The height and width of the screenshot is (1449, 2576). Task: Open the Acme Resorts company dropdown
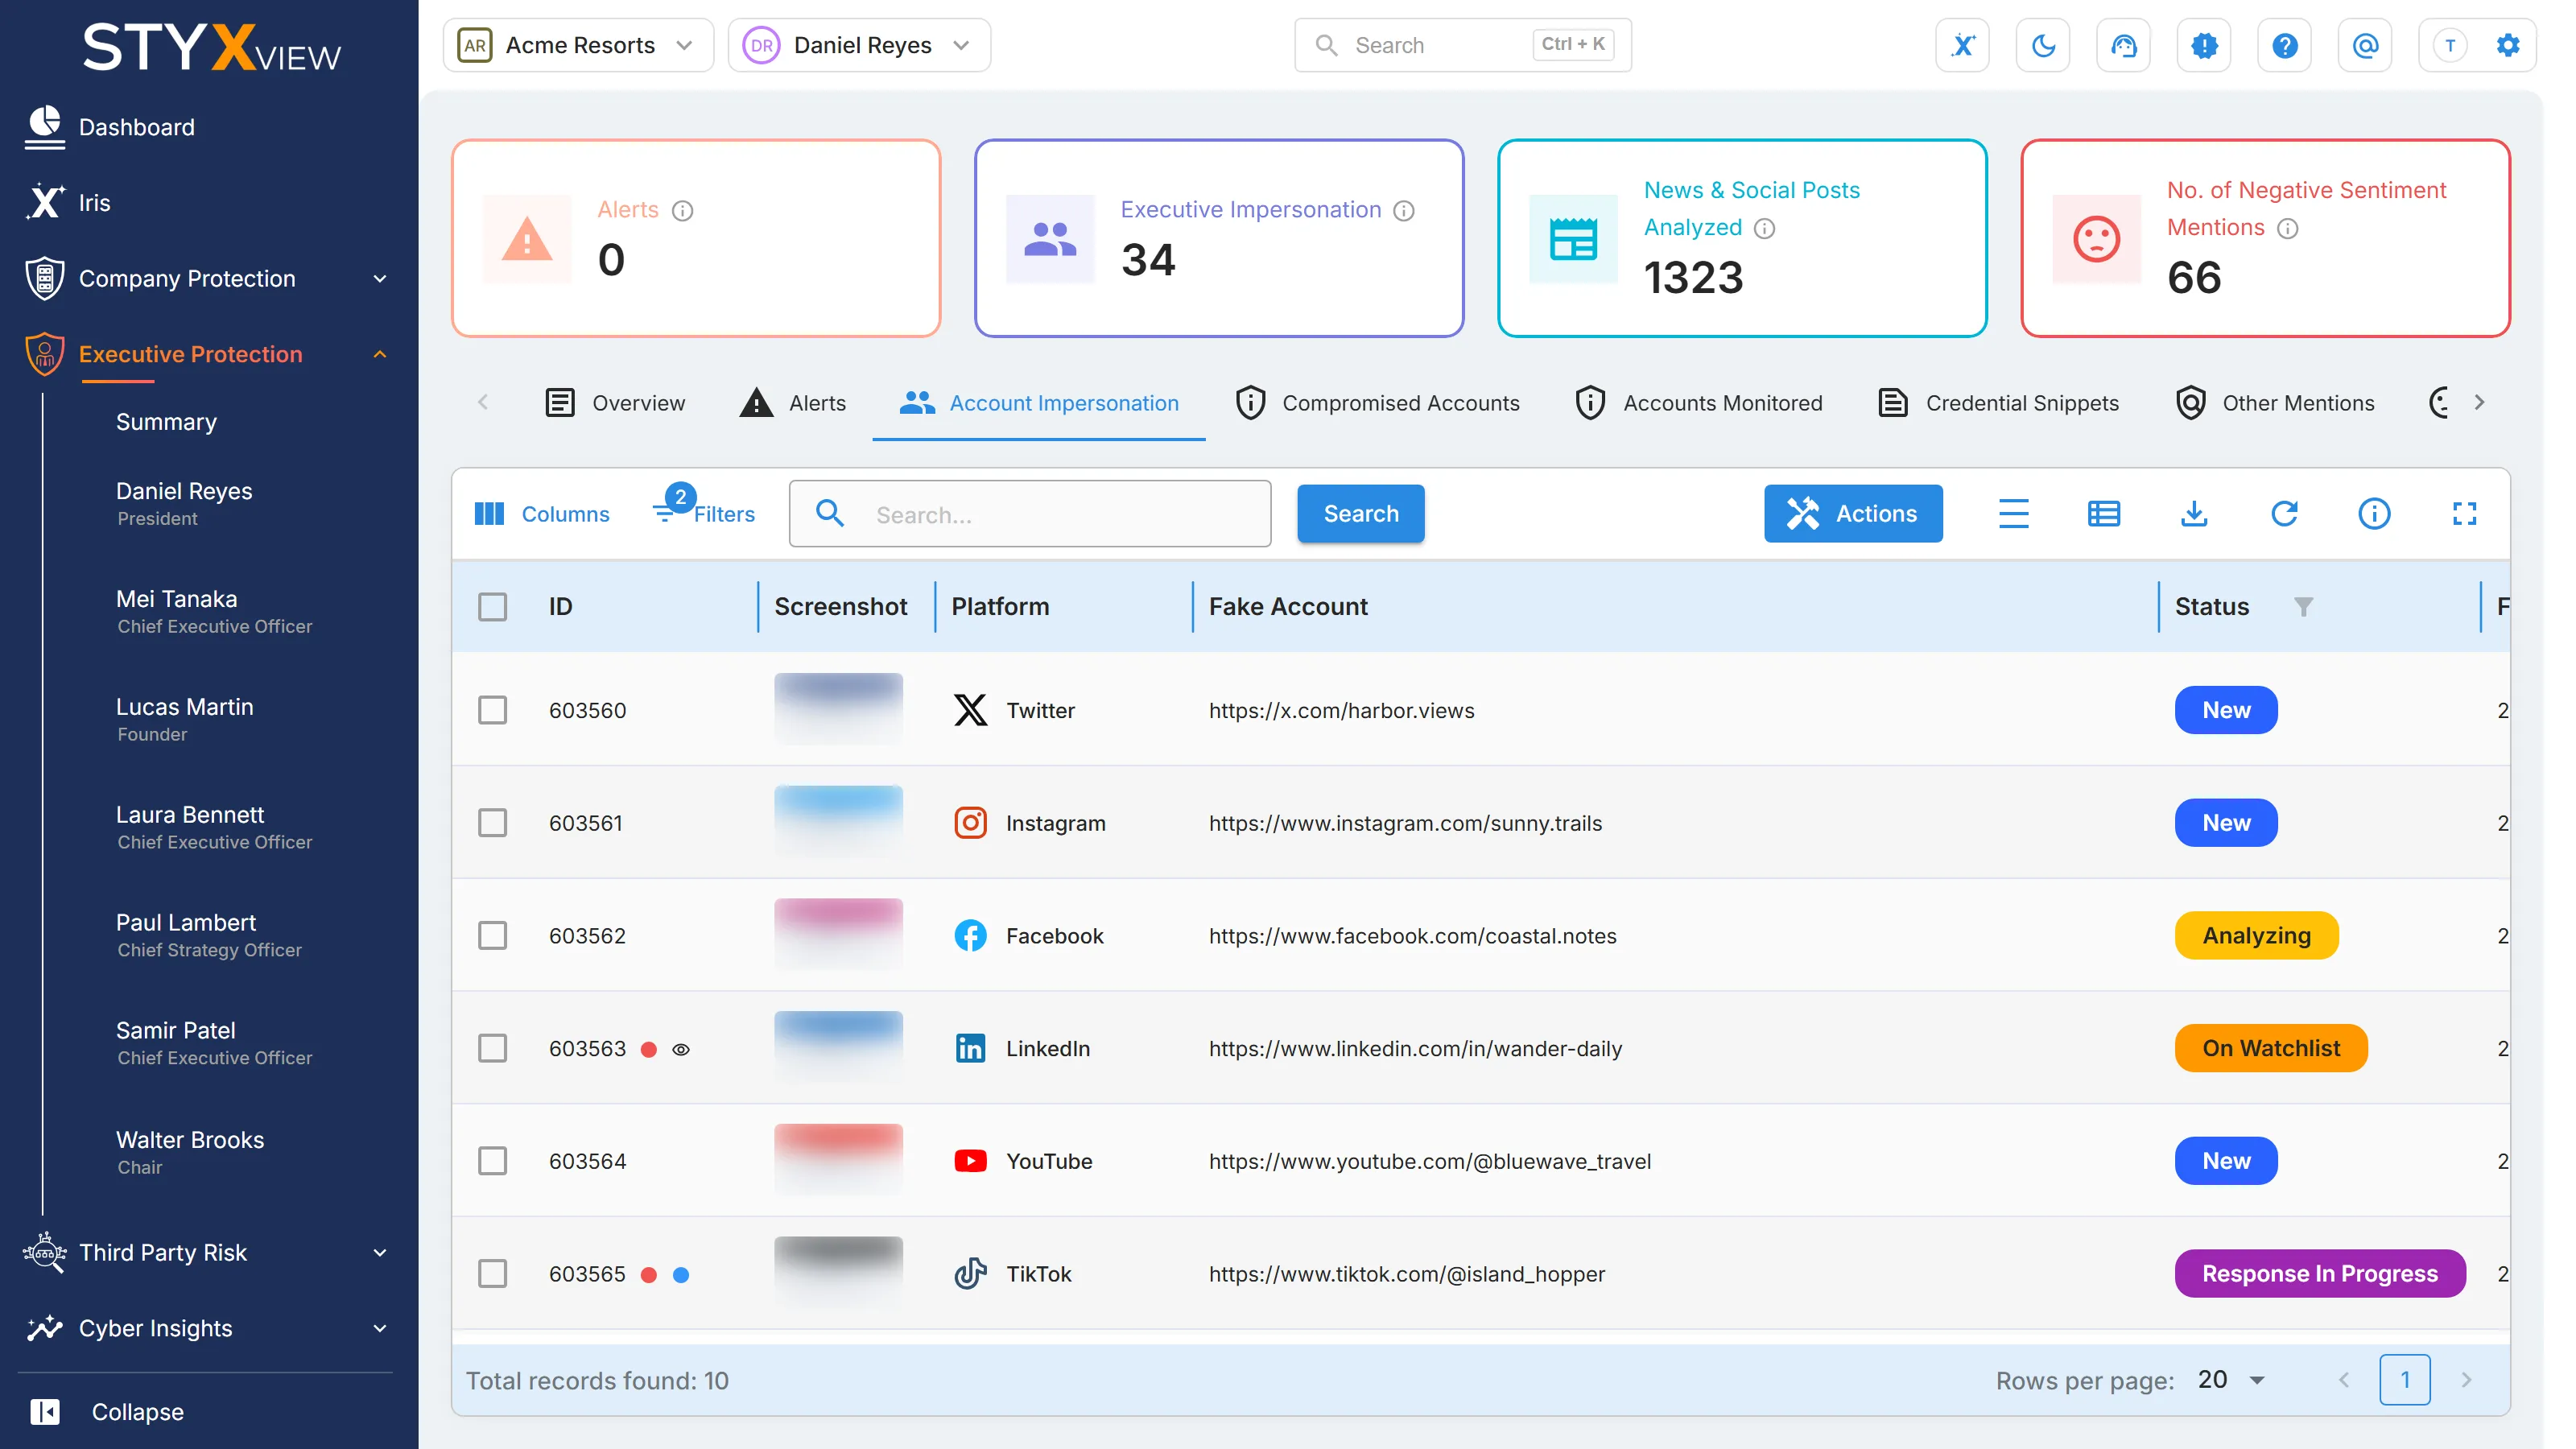[x=578, y=45]
